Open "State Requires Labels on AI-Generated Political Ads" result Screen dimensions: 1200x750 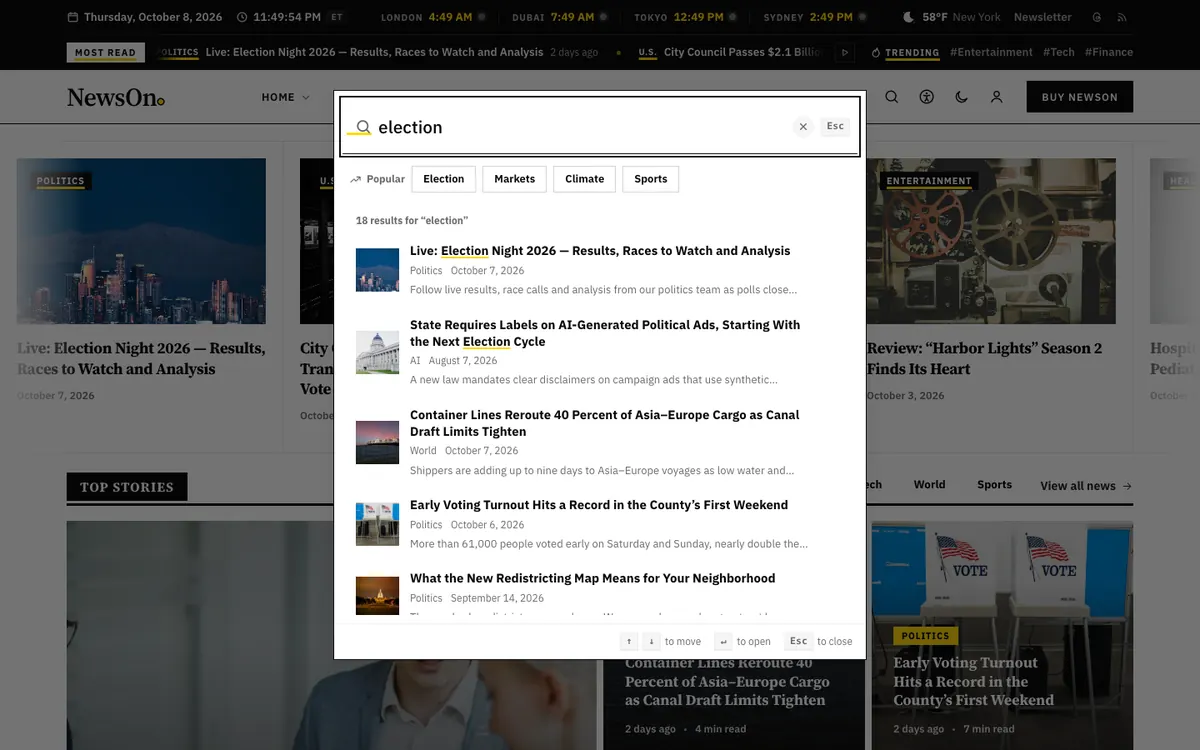[605, 333]
